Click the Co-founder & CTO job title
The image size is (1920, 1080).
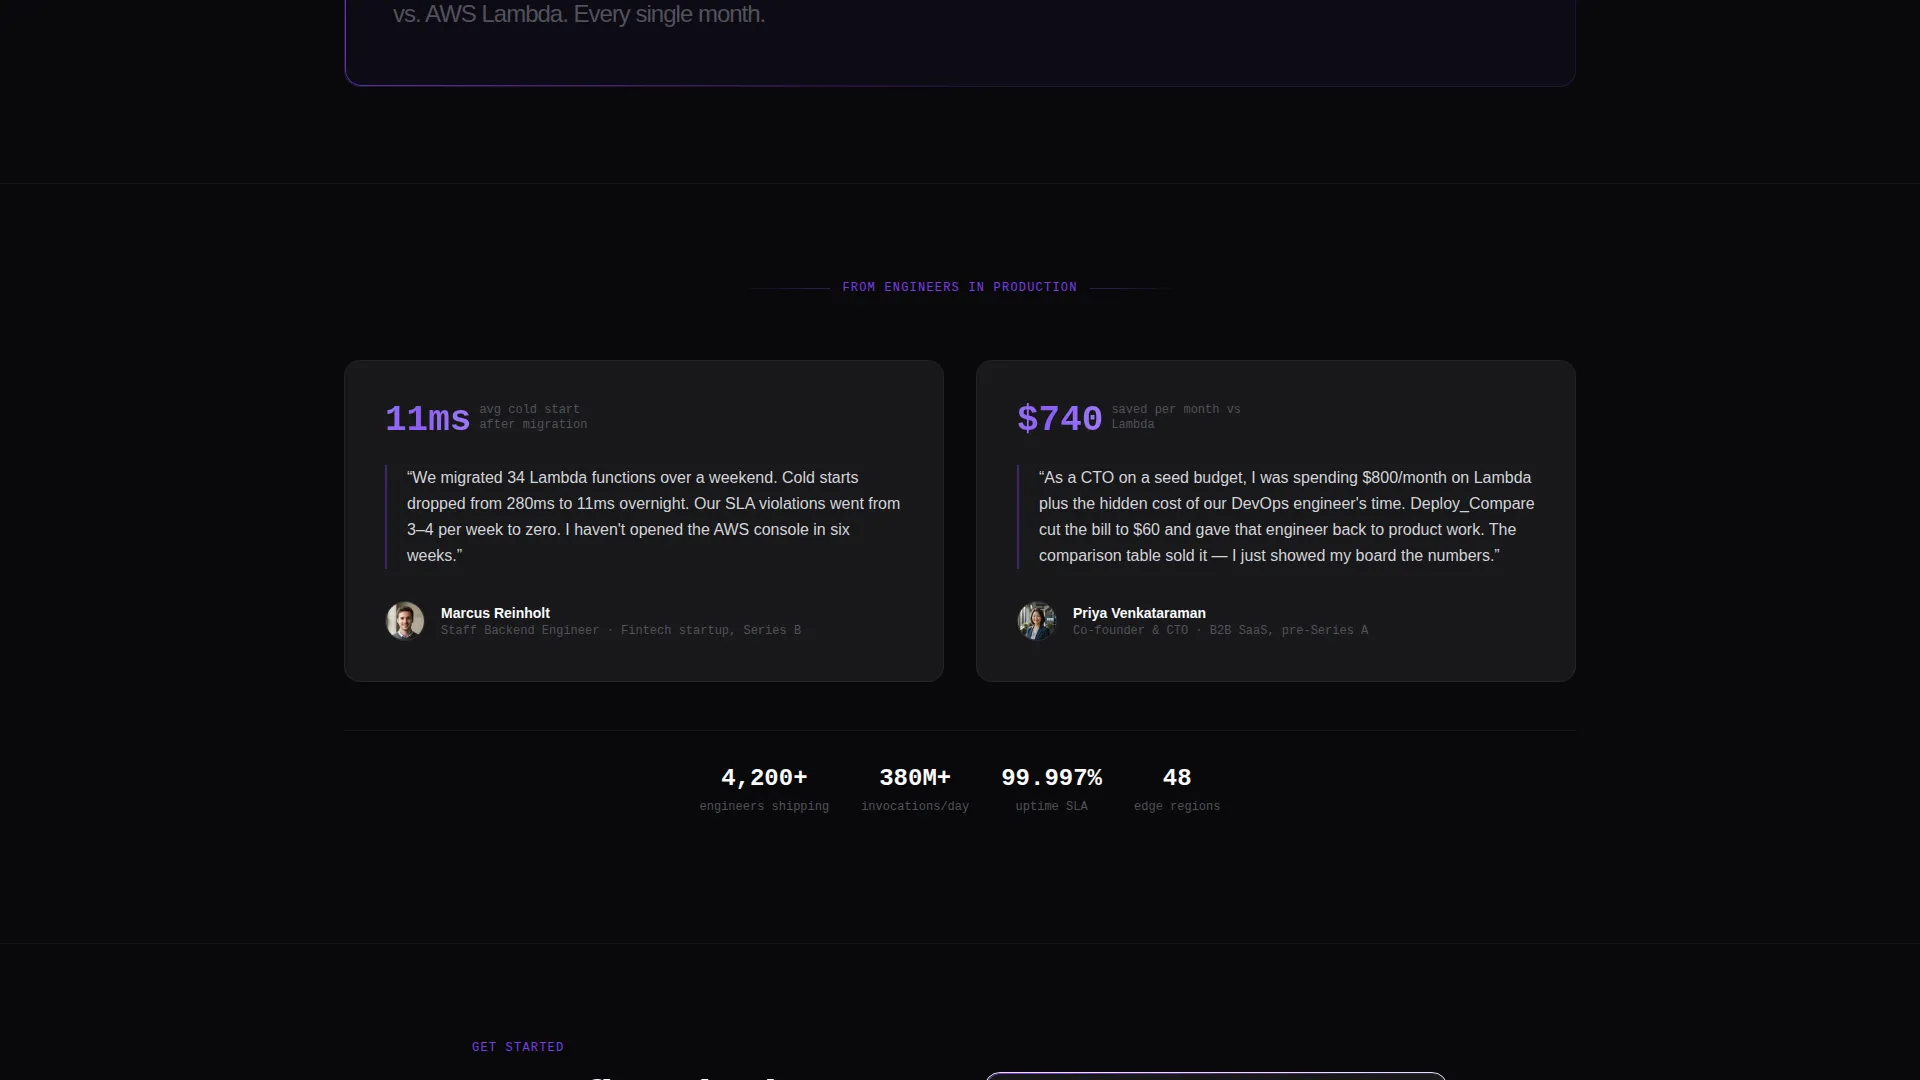pyautogui.click(x=1130, y=630)
